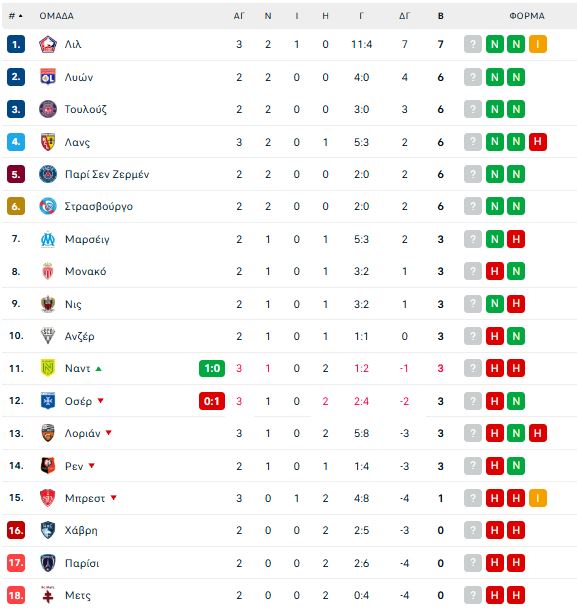577x611 pixels.
Task: Open the Στρασβούργο team link
Action: (x=99, y=207)
